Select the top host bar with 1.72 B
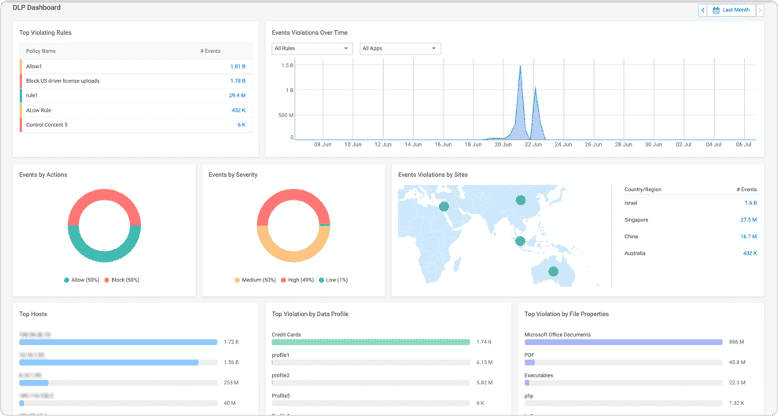The height and width of the screenshot is (416, 778). pyautogui.click(x=118, y=342)
